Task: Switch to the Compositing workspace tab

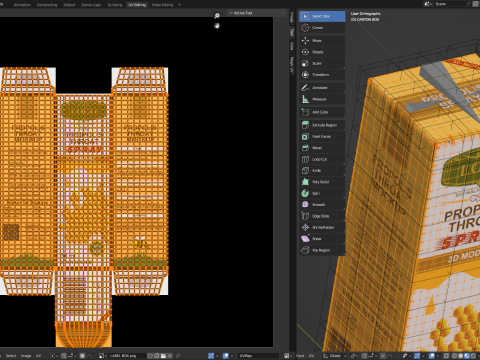Action: 47,5
